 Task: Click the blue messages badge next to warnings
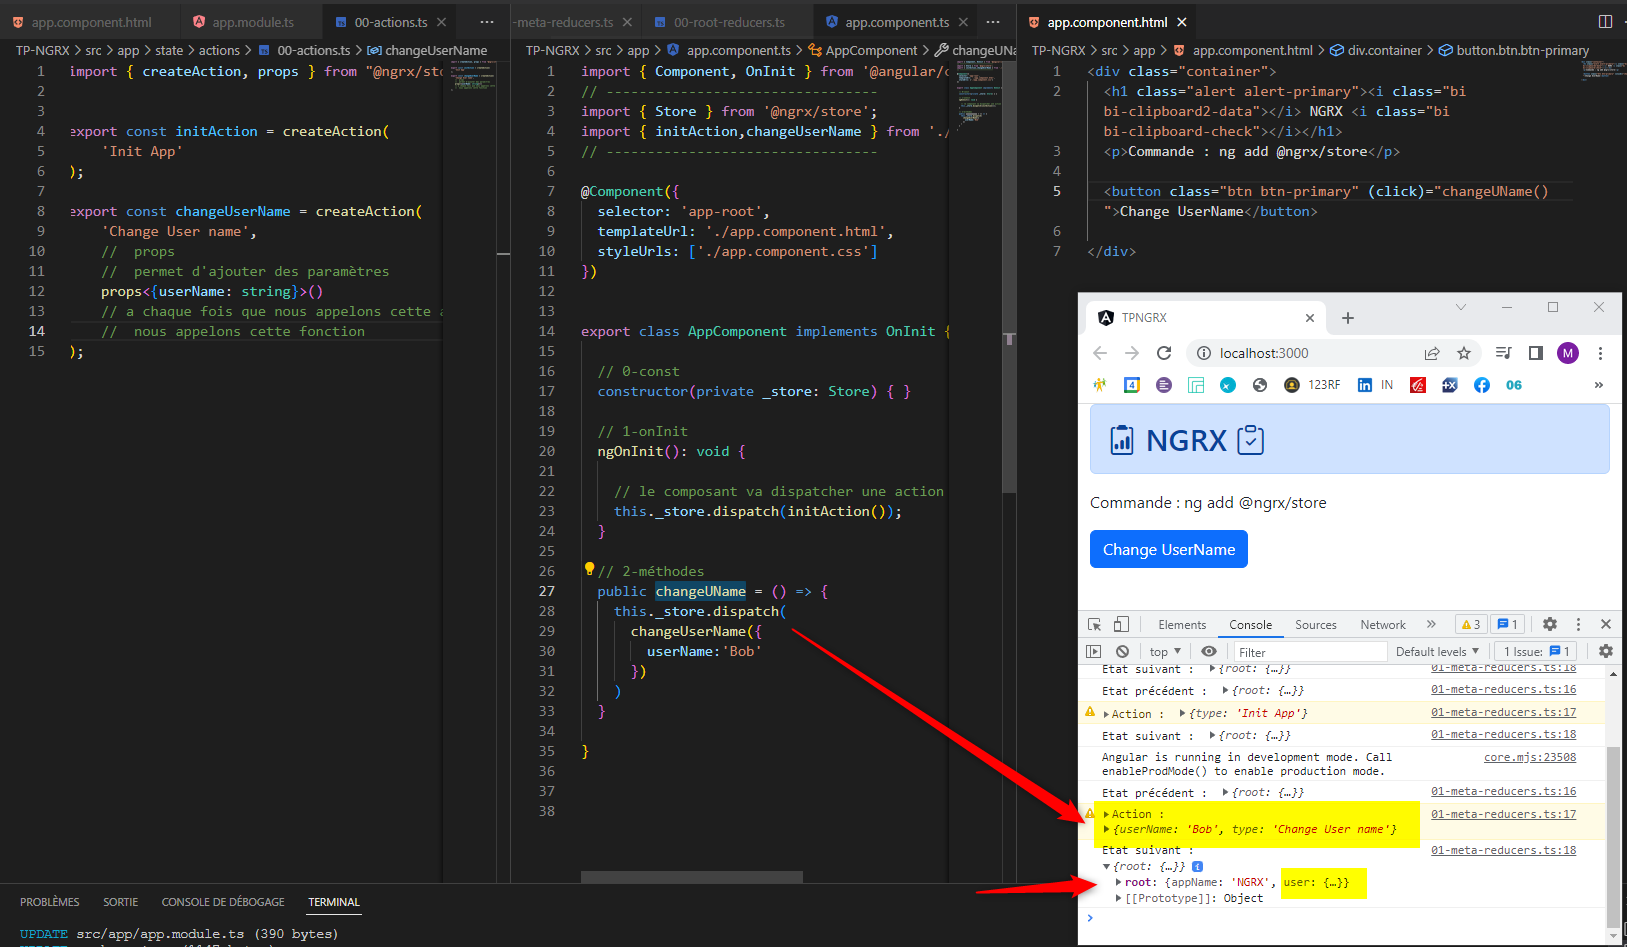[1508, 624]
